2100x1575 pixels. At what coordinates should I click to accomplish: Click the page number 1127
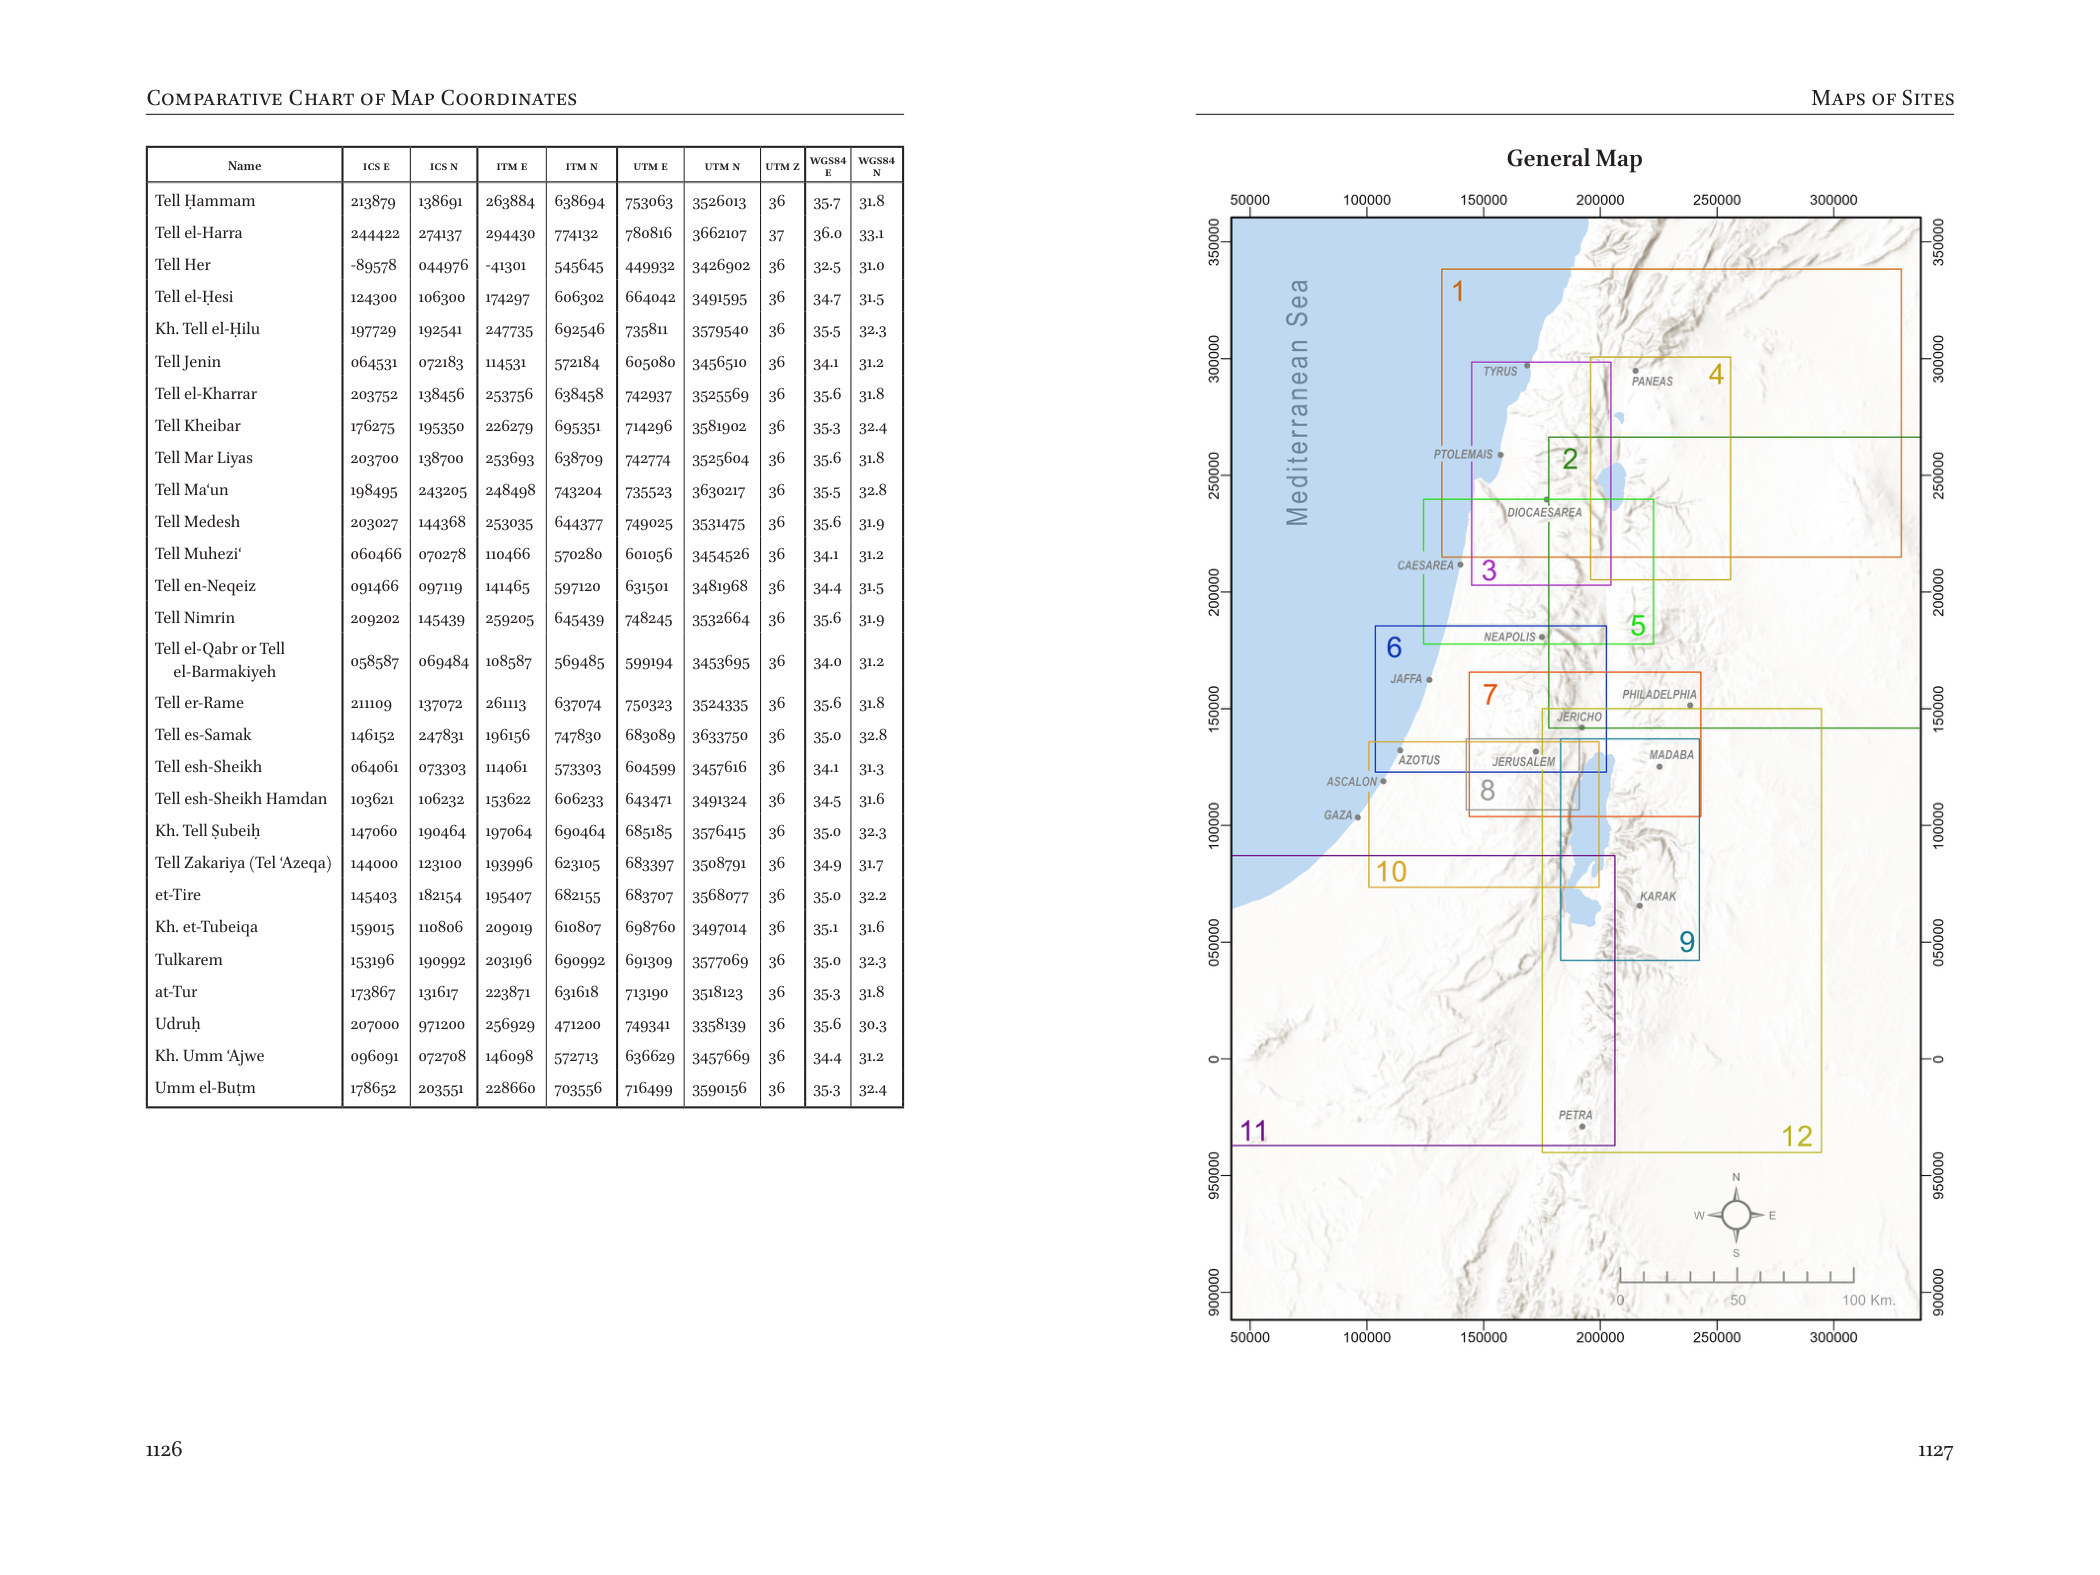click(1935, 1450)
